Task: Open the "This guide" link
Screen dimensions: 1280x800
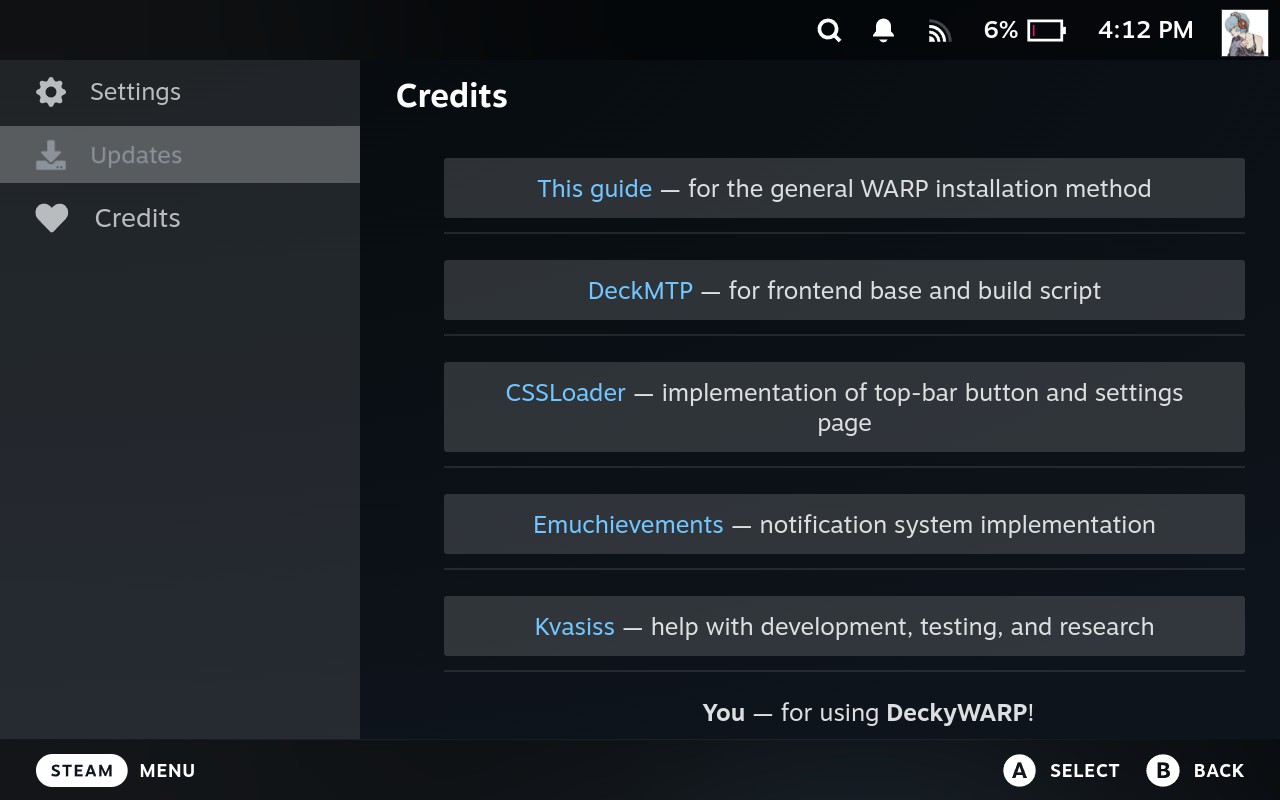Action: (594, 189)
